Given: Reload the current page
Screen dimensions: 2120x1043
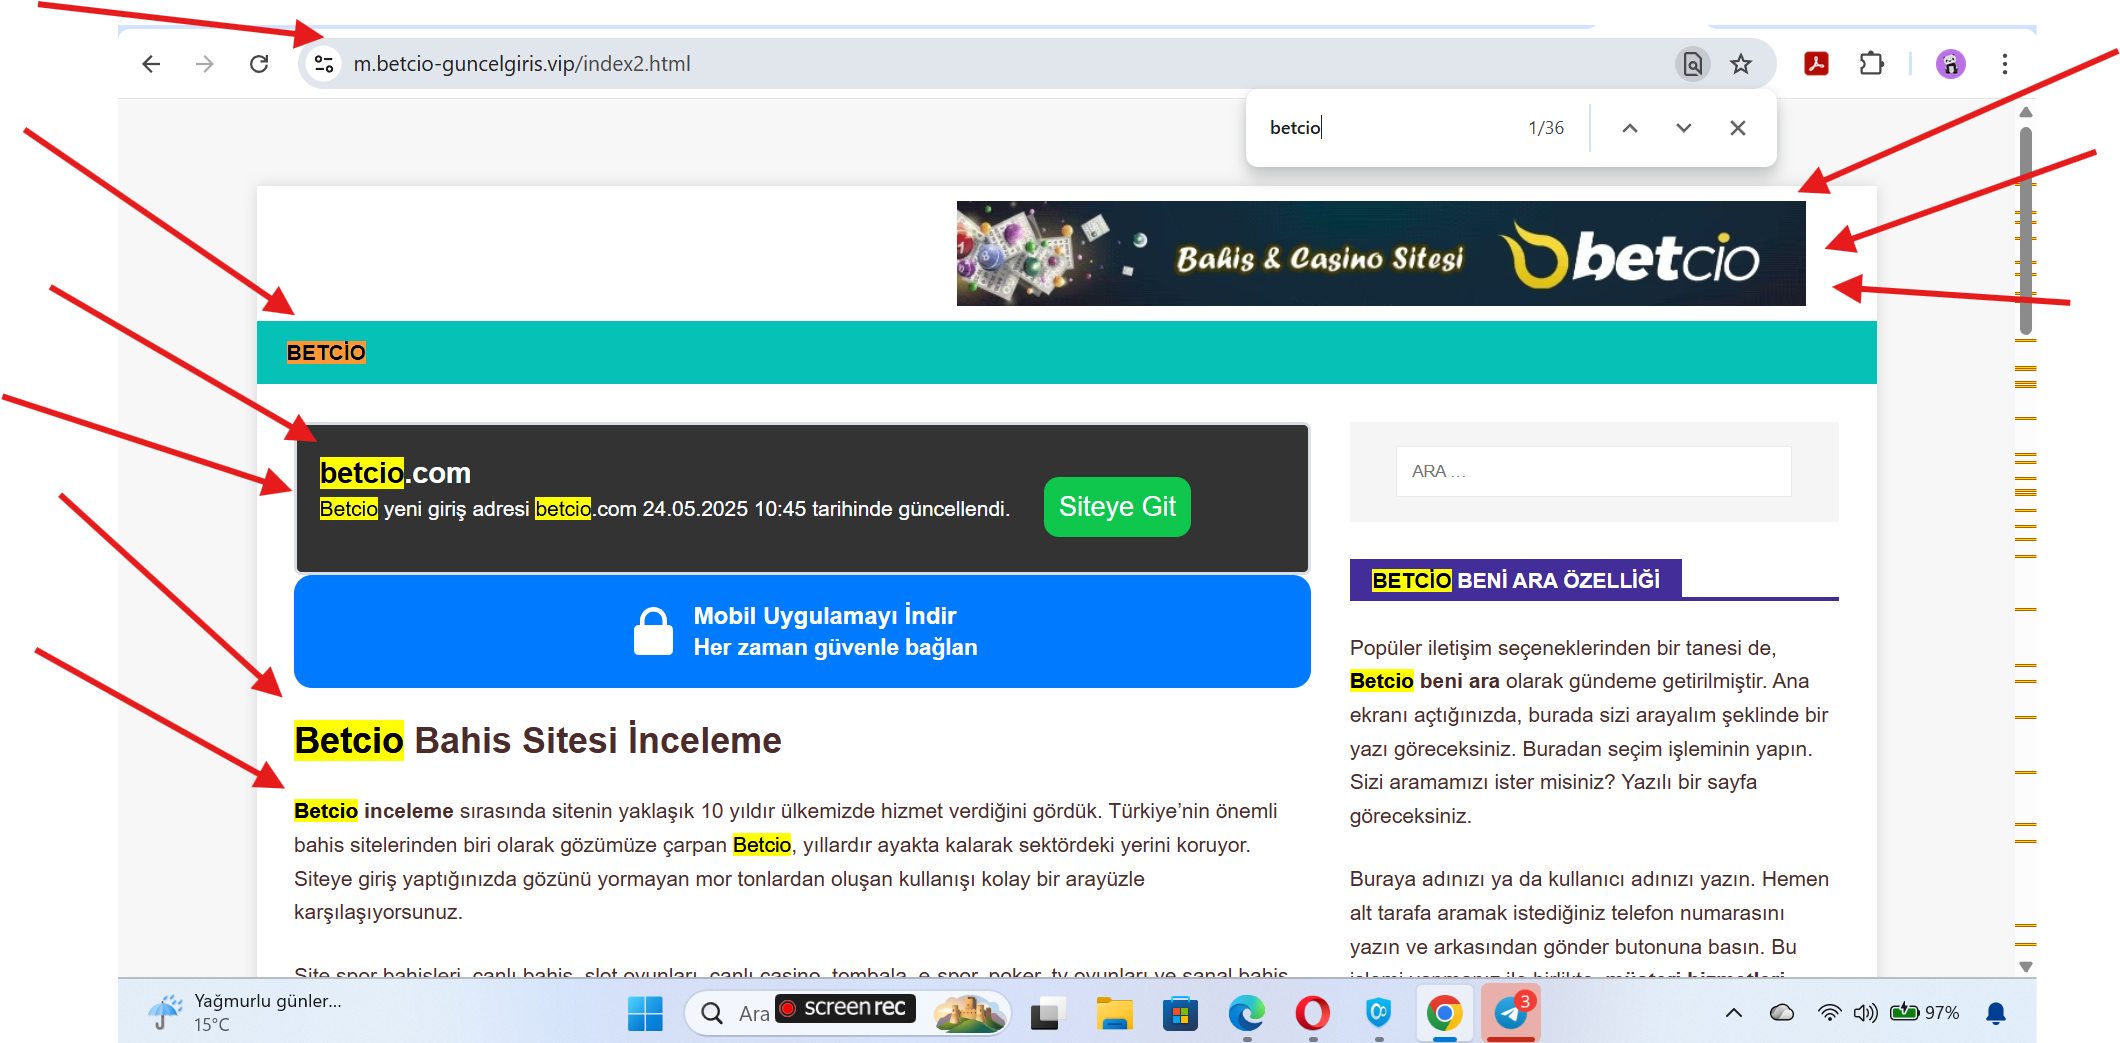Looking at the screenshot, I should (259, 64).
